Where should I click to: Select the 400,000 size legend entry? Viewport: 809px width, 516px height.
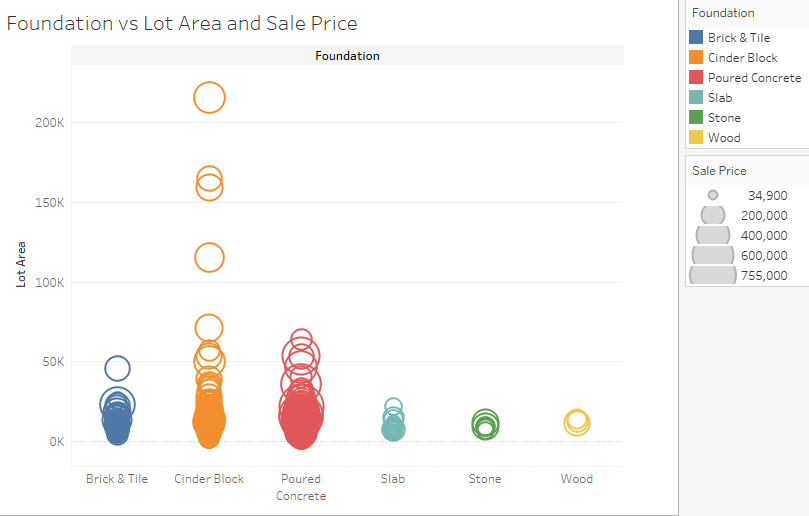[741, 235]
